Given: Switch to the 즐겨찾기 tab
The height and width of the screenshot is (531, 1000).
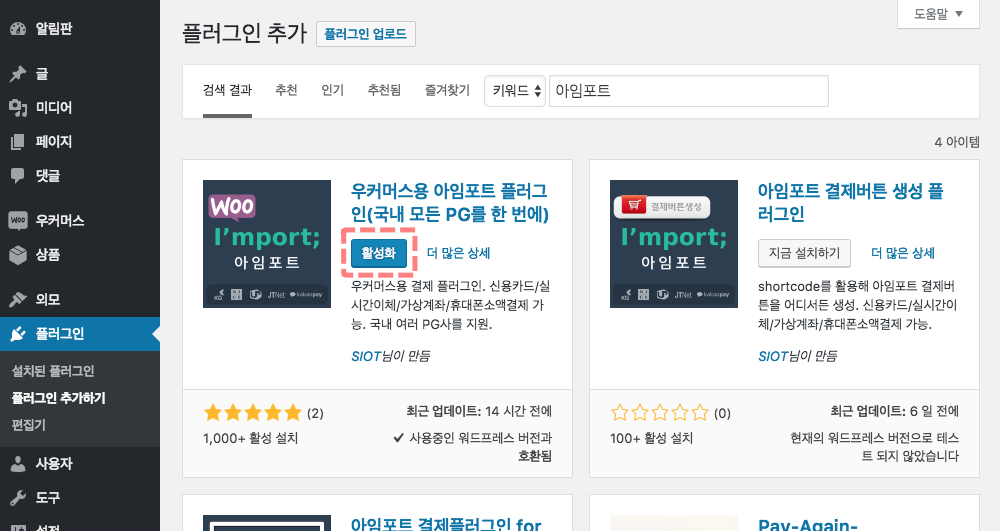Looking at the screenshot, I should click(x=447, y=91).
